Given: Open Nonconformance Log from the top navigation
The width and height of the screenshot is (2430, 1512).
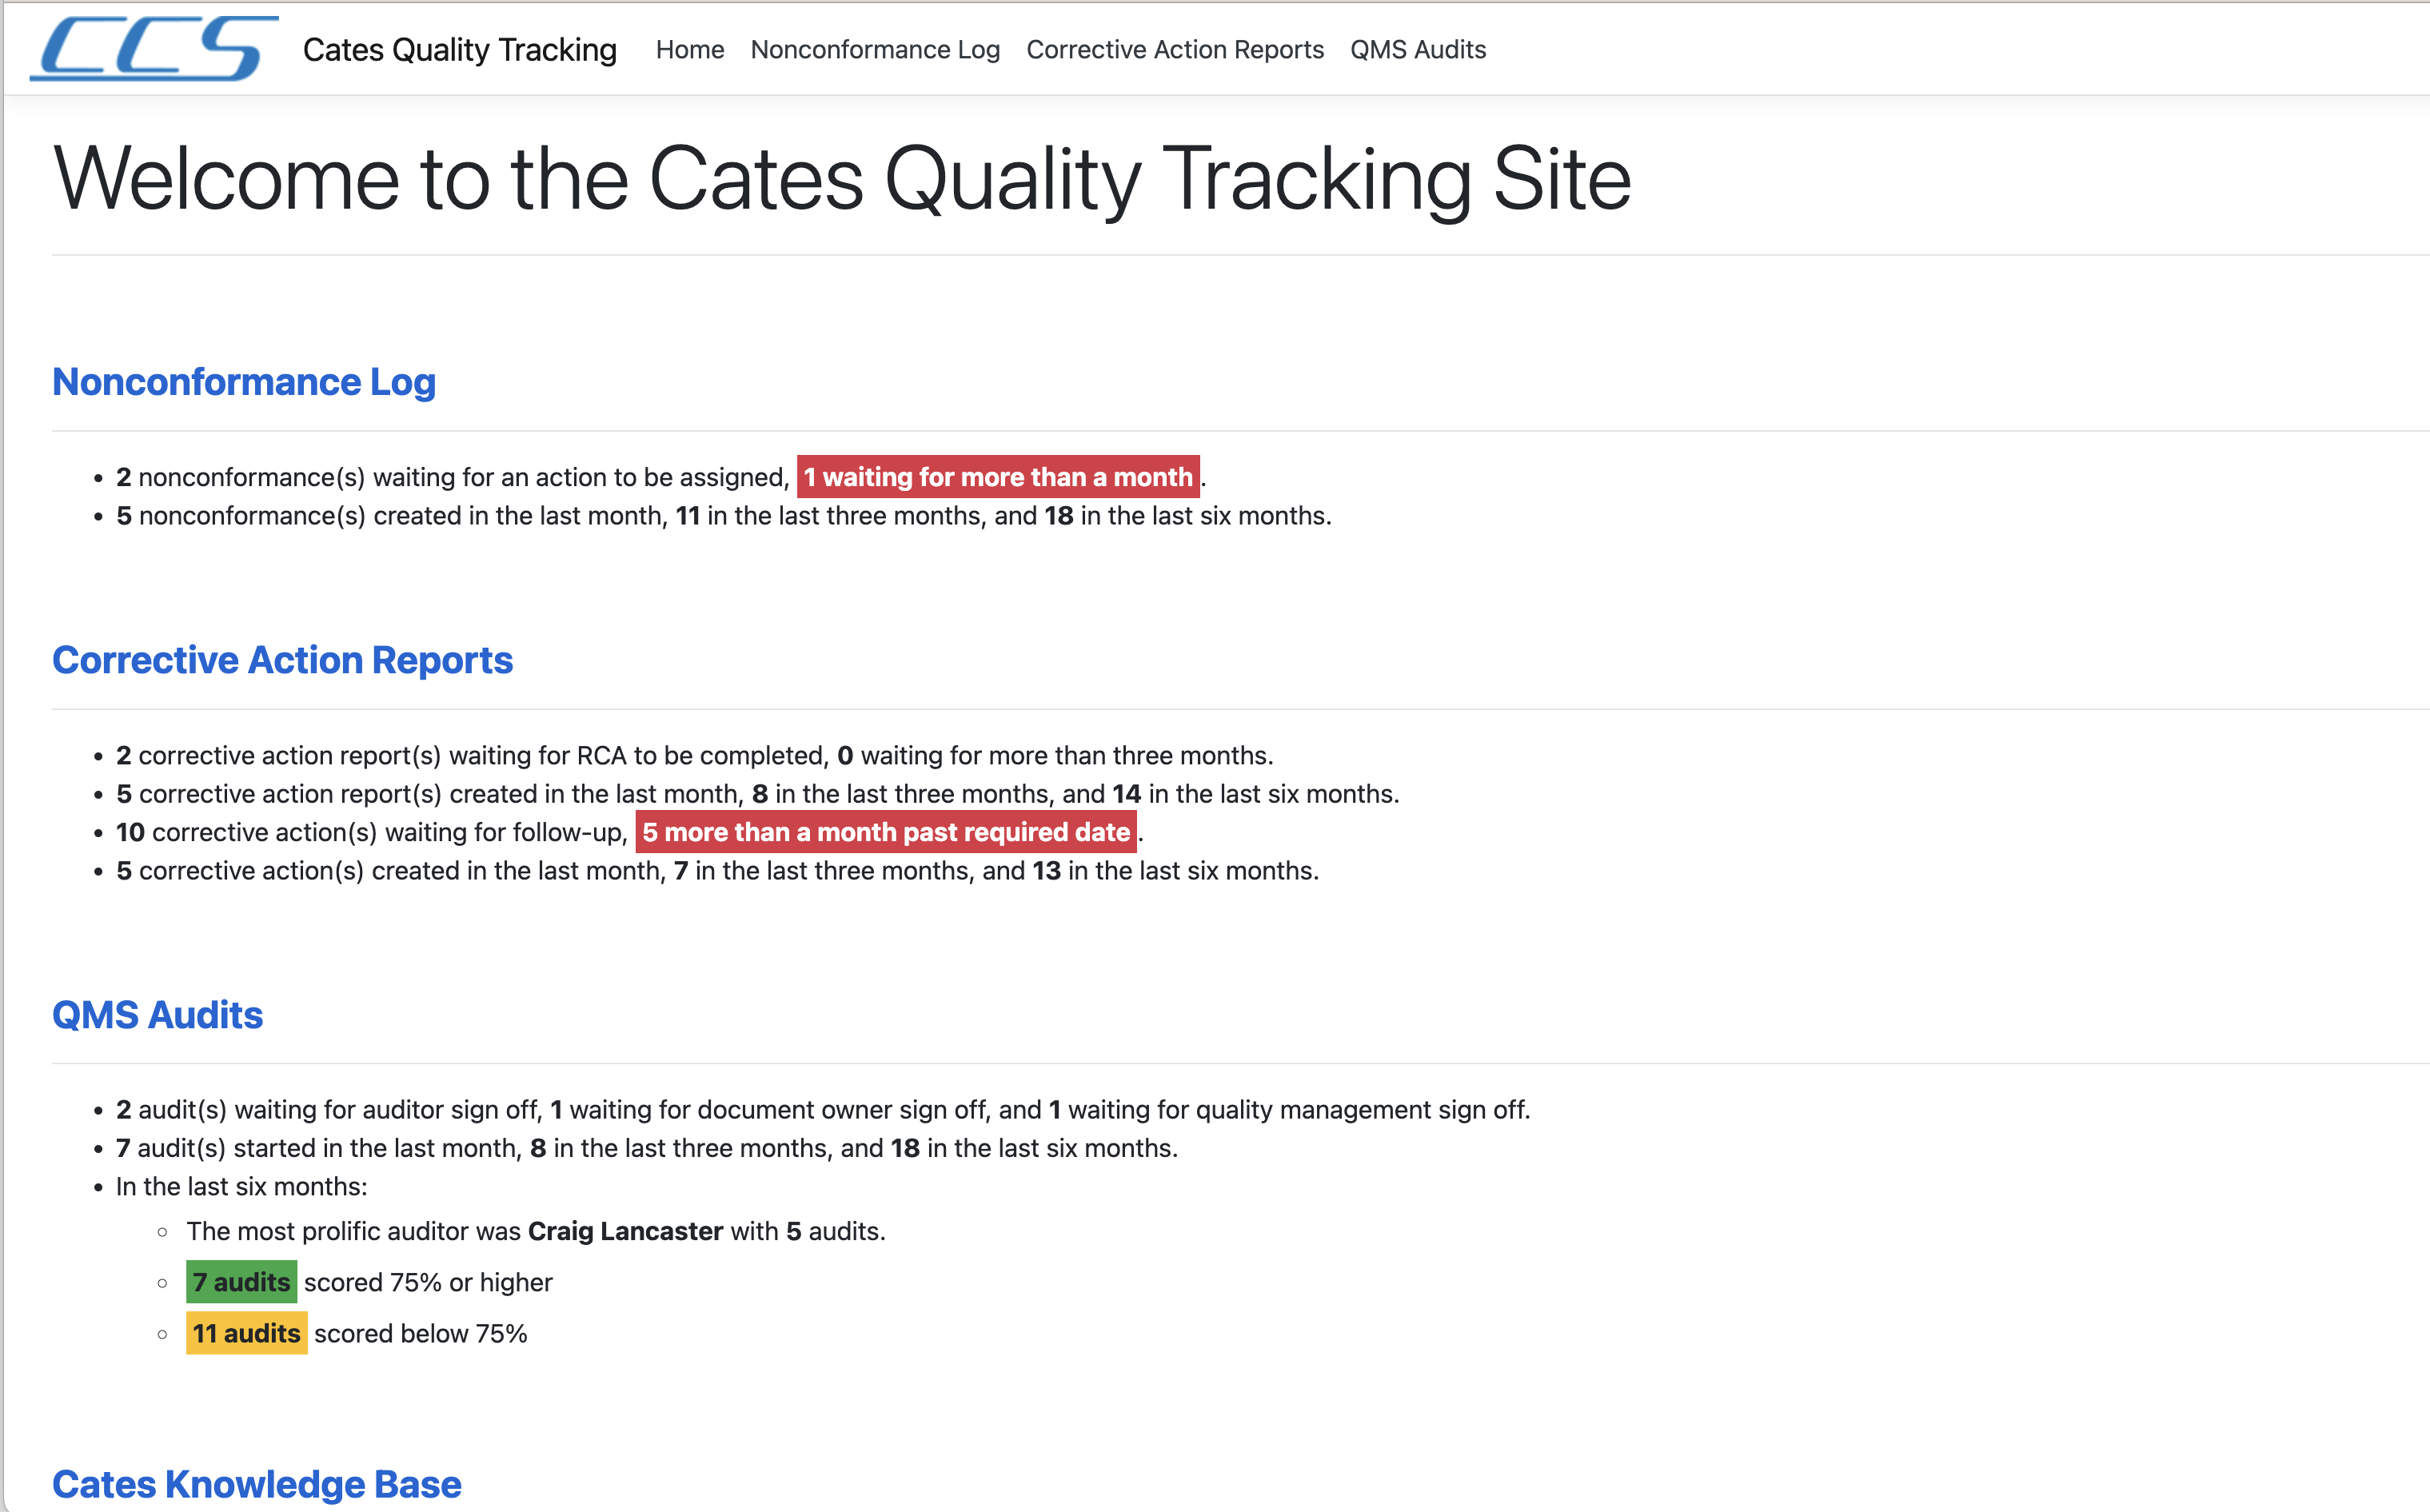Looking at the screenshot, I should (x=874, y=50).
